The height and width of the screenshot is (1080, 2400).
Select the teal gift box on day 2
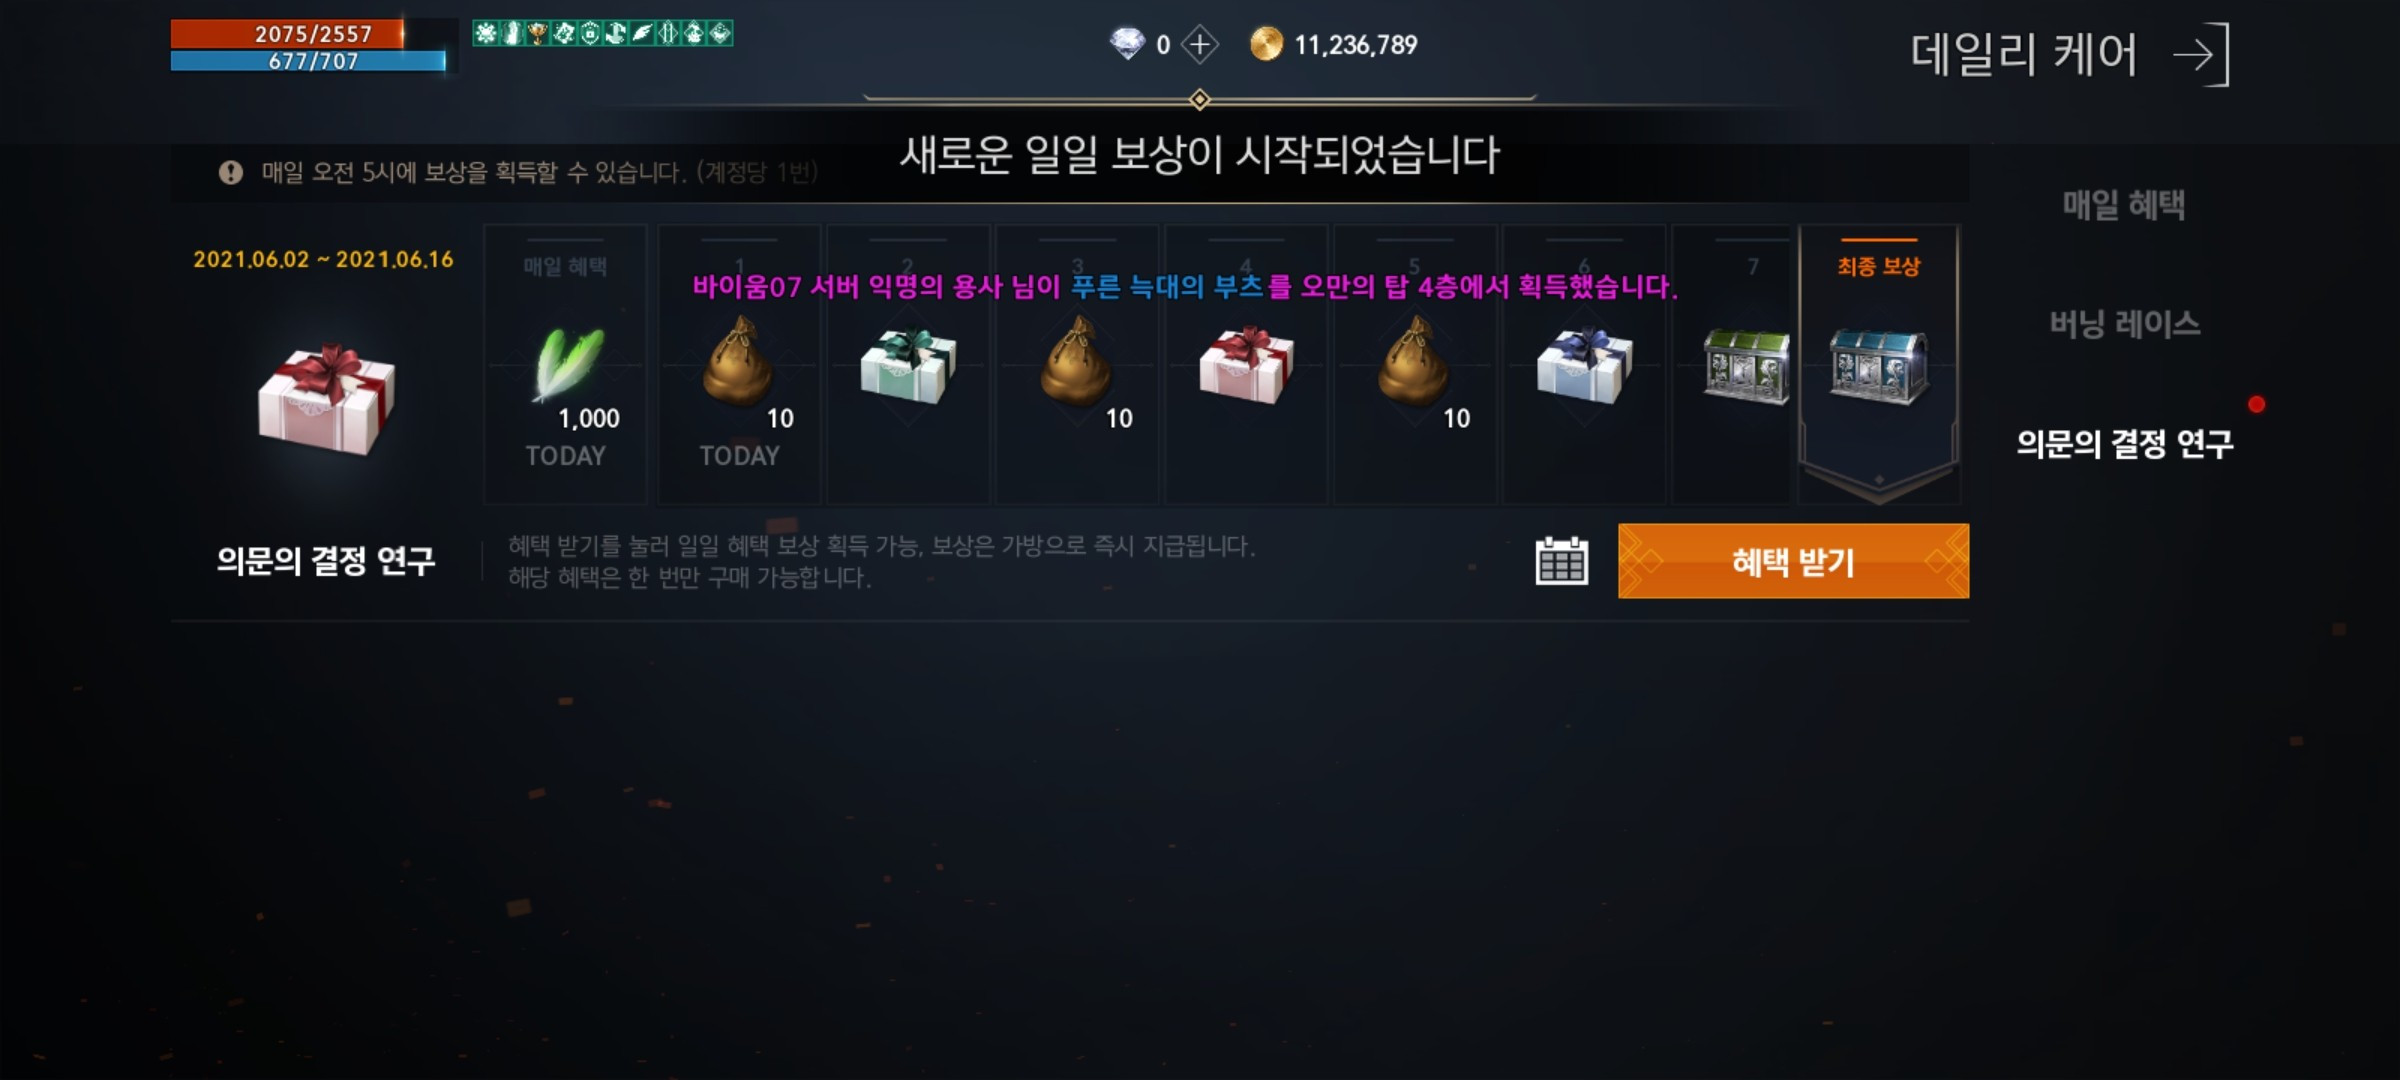(x=907, y=366)
